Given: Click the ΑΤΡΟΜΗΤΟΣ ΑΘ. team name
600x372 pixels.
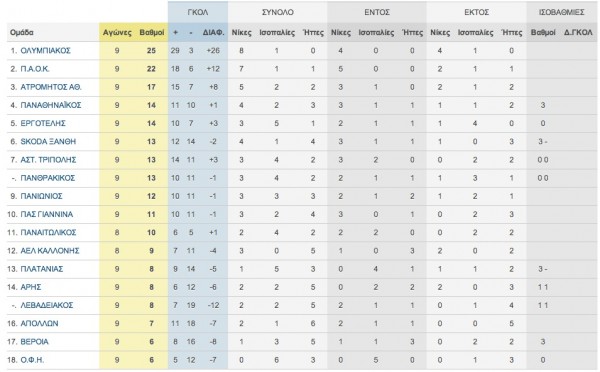Looking at the screenshot, I should [51, 87].
